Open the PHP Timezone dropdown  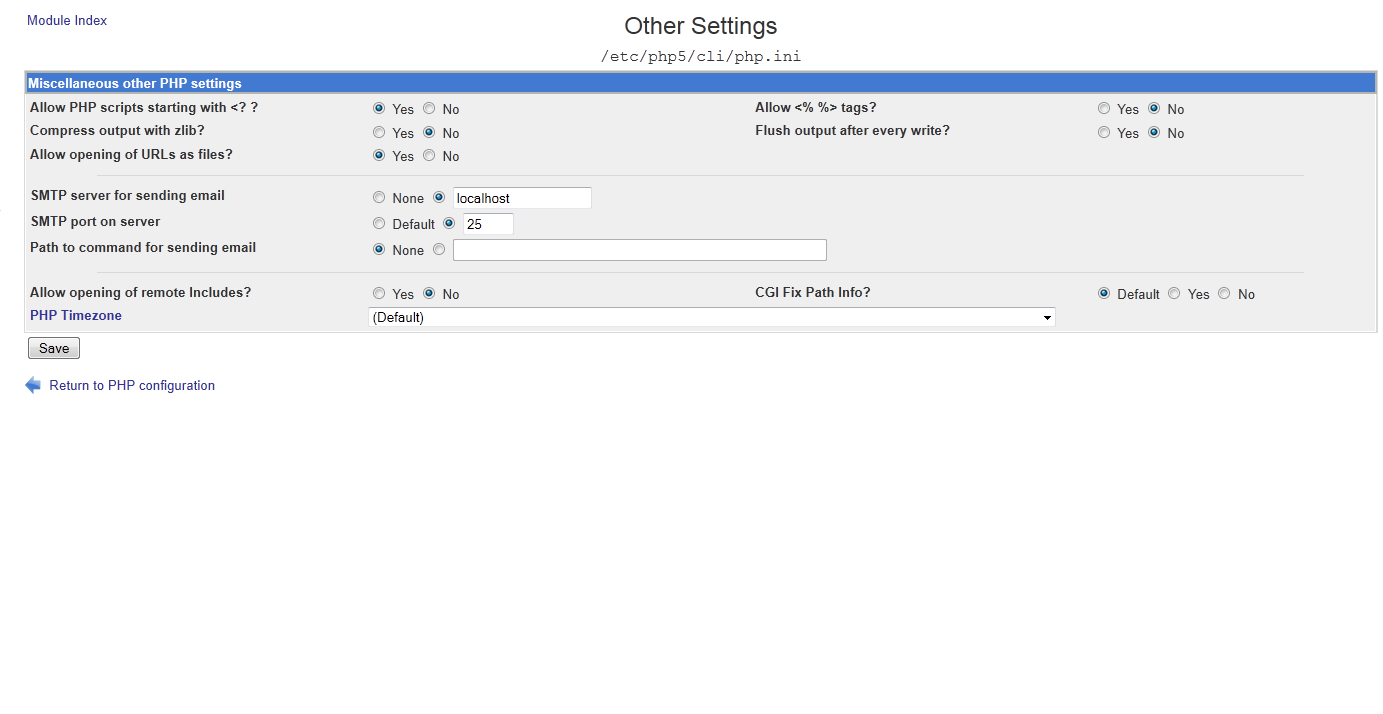712,317
